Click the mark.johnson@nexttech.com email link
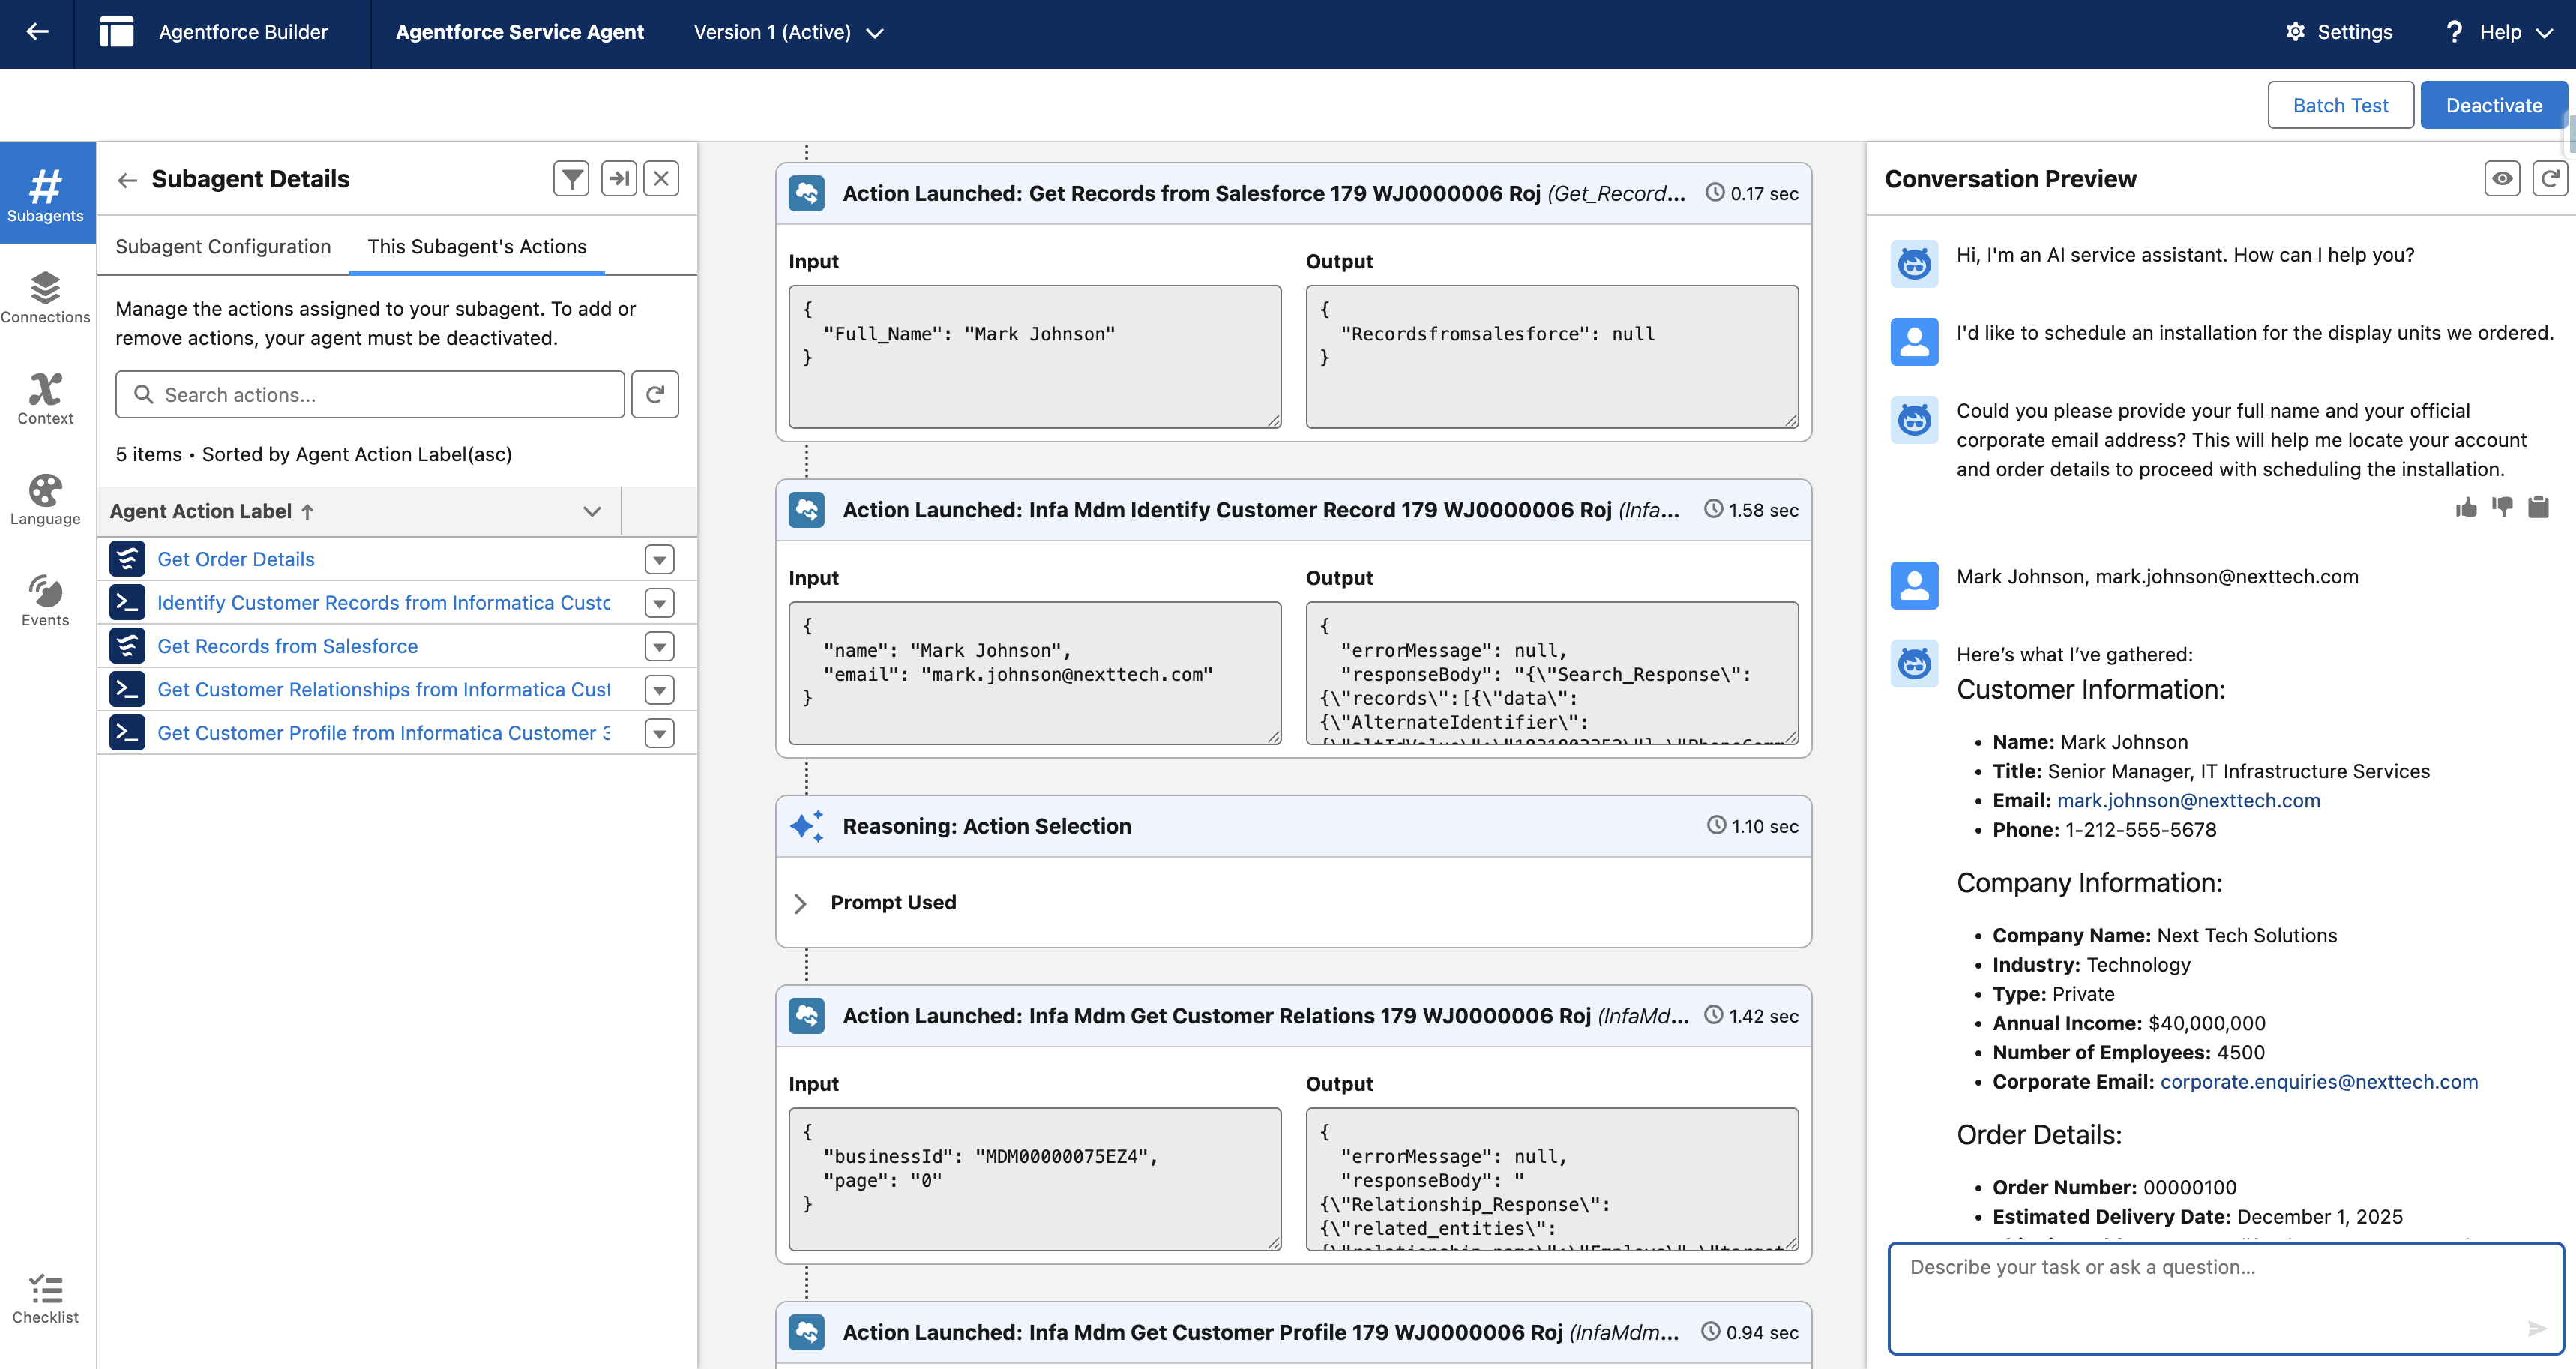The height and width of the screenshot is (1369, 2576). (x=2188, y=800)
